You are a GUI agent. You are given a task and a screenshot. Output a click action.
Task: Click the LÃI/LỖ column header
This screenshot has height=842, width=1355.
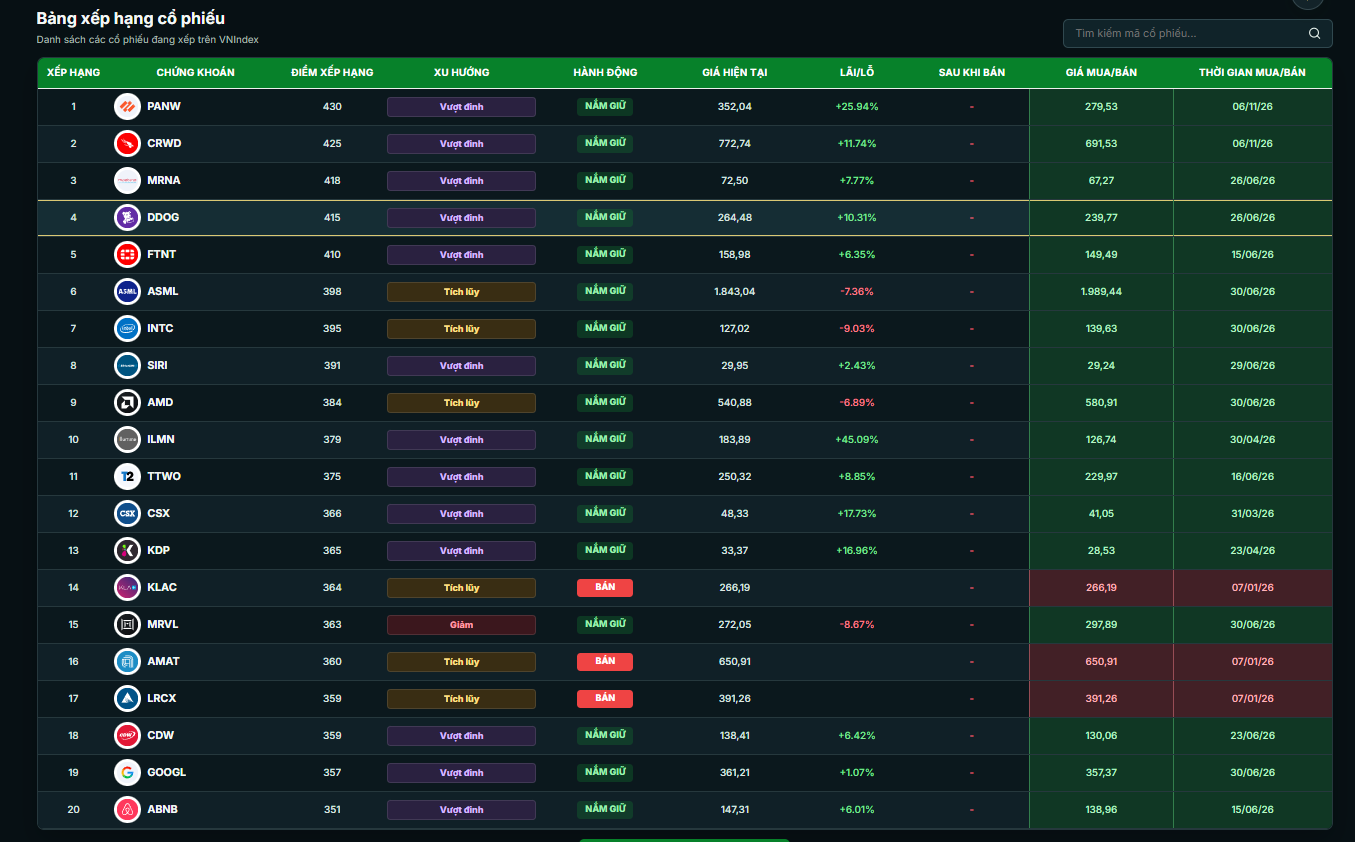coord(857,72)
